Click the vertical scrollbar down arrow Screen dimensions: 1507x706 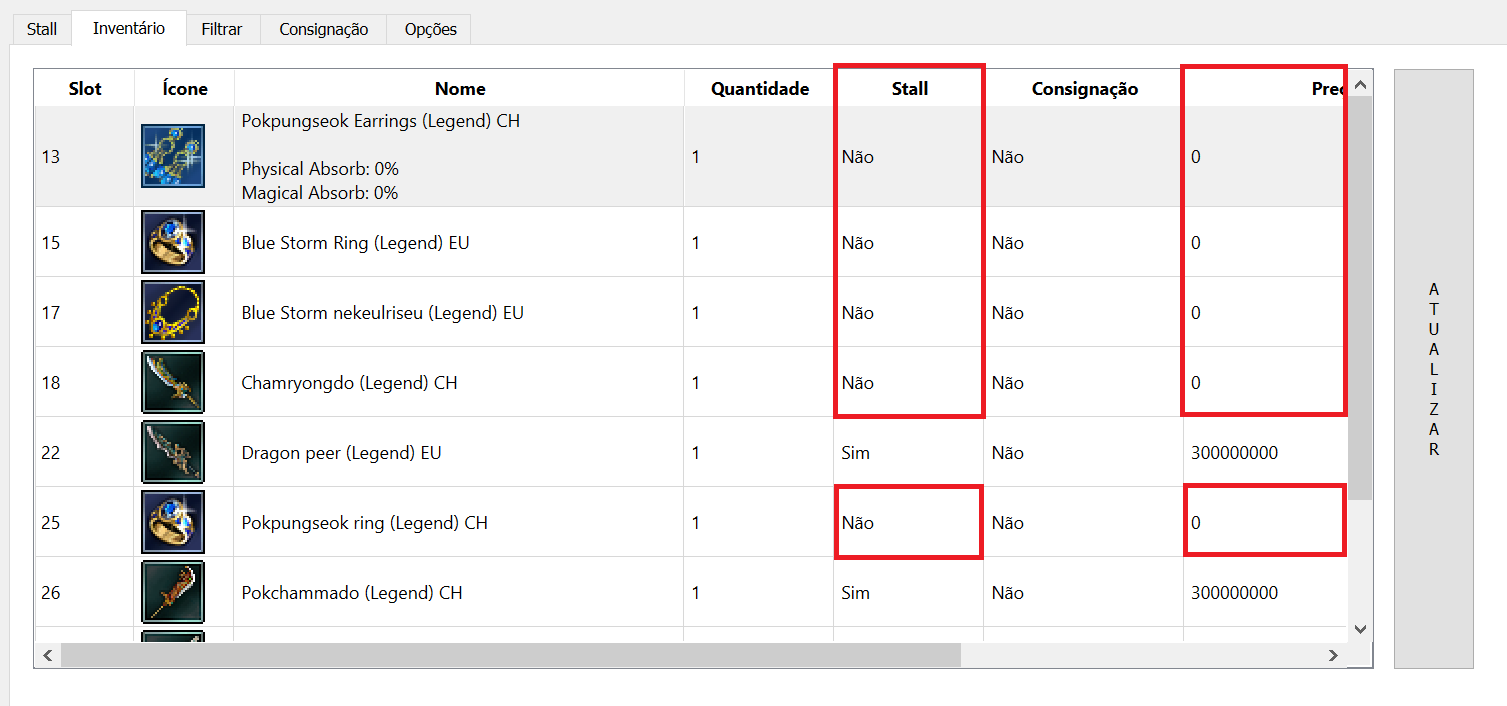point(1360,629)
